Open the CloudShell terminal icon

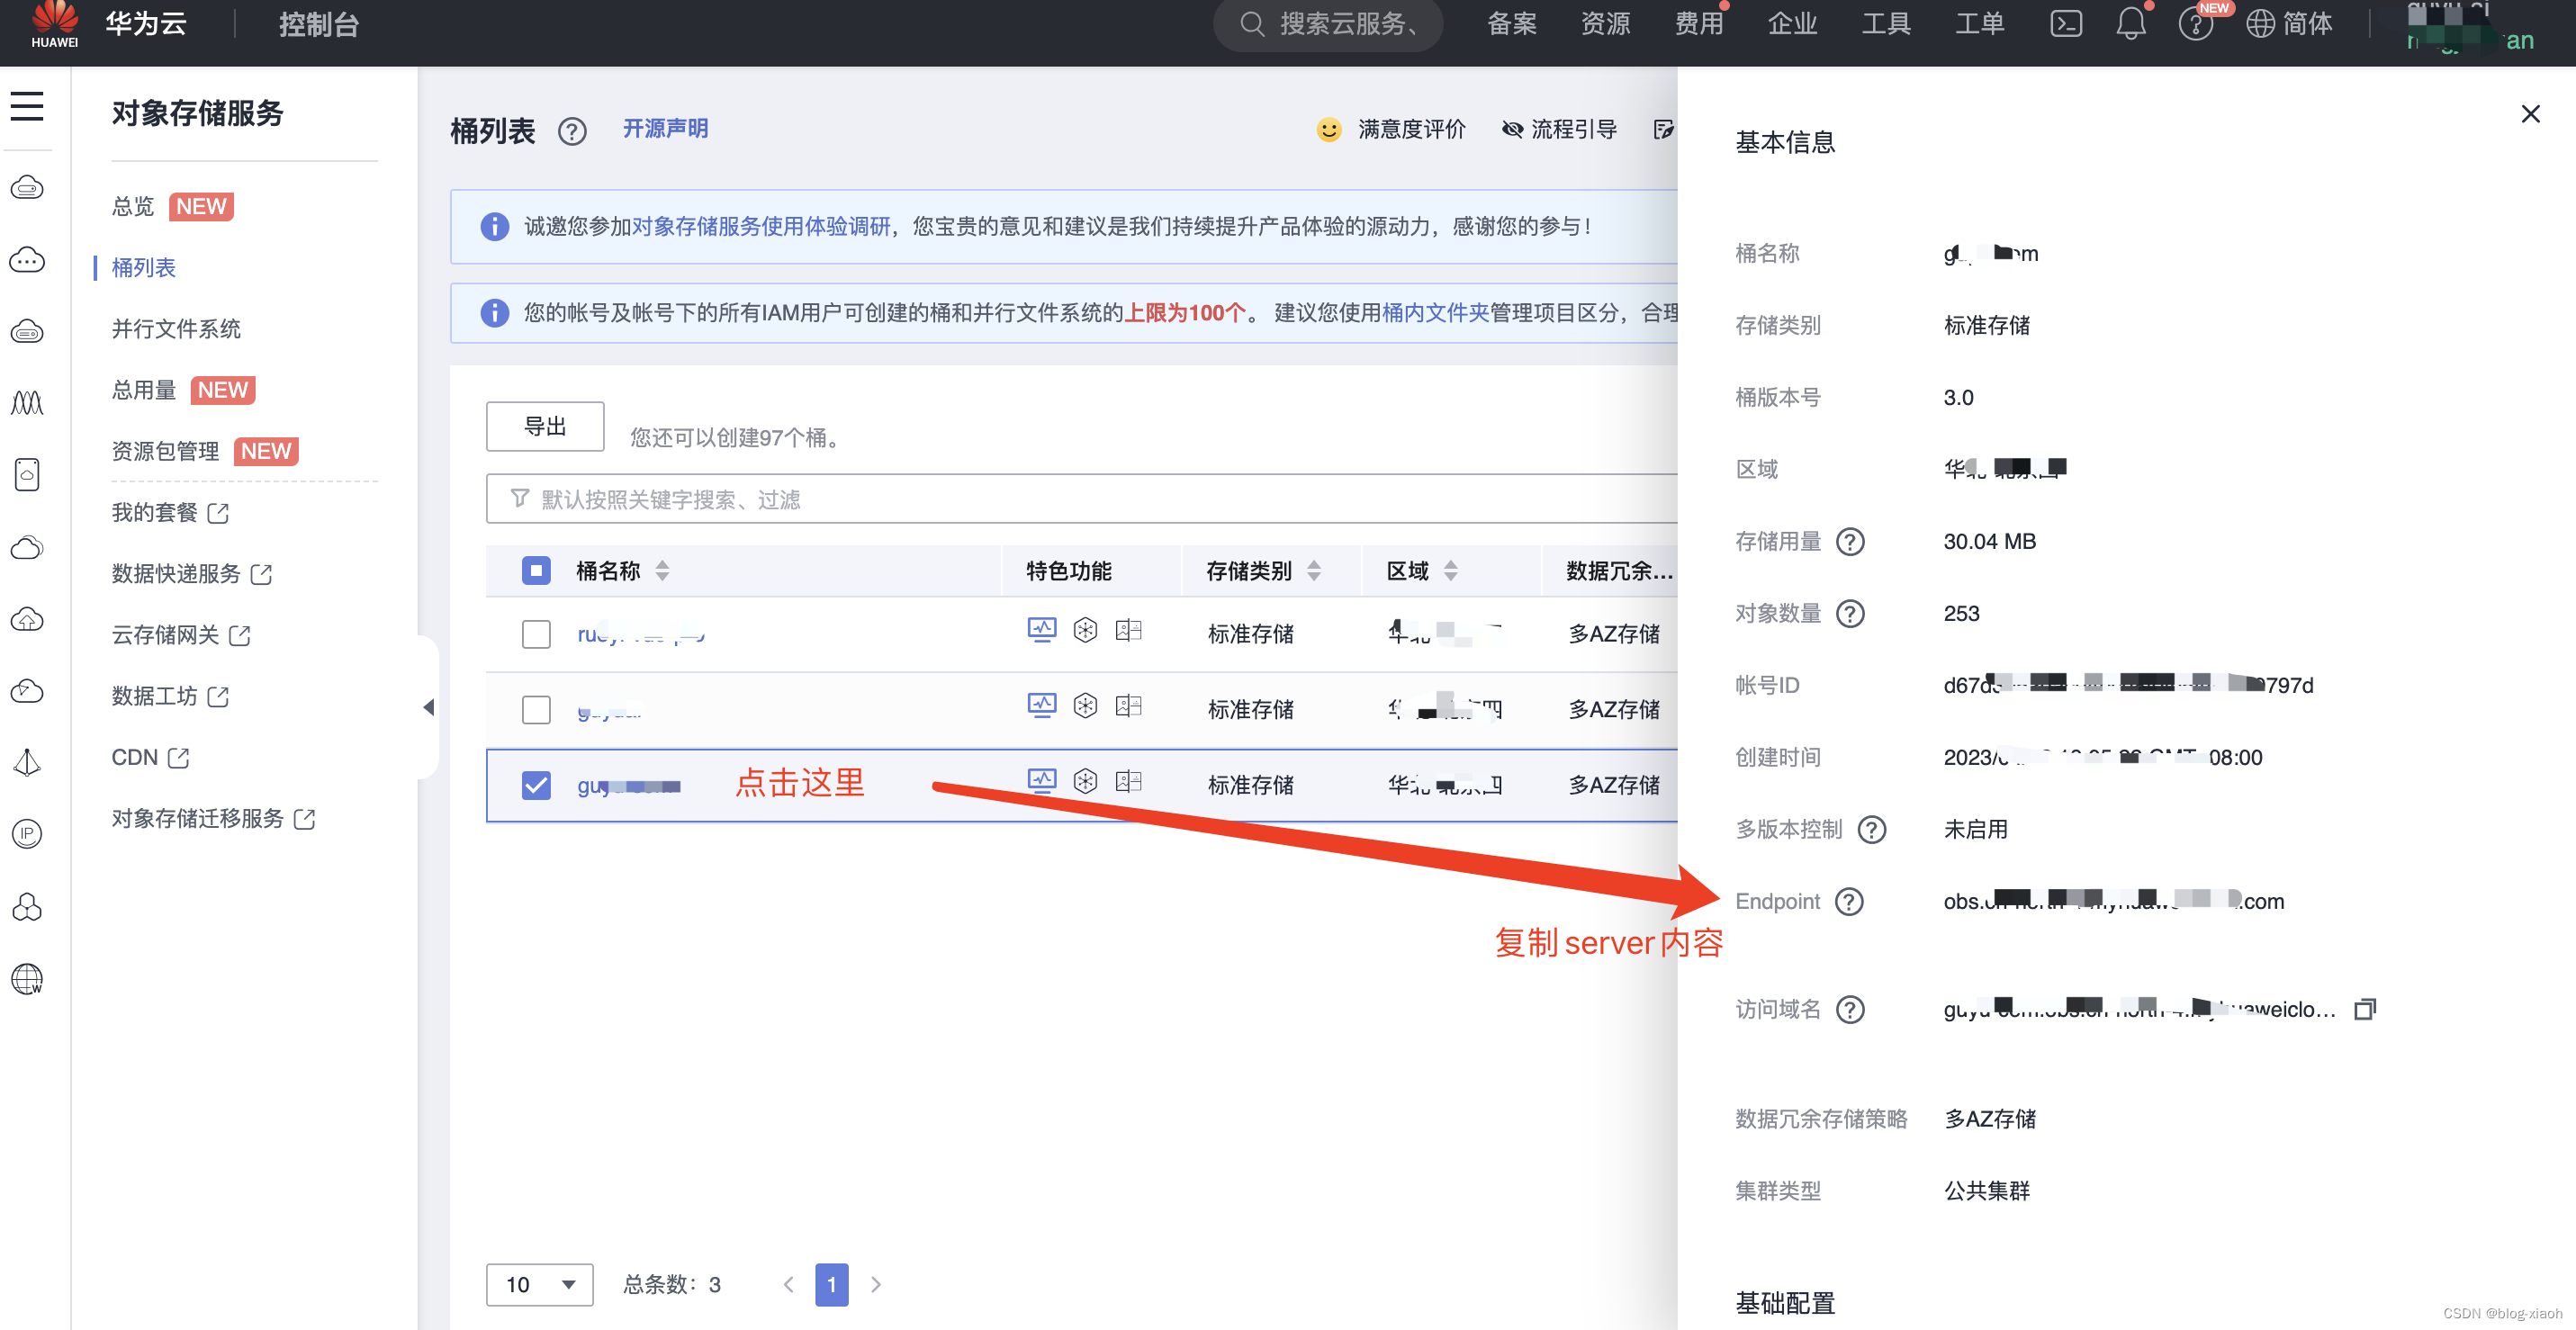[x=2066, y=24]
